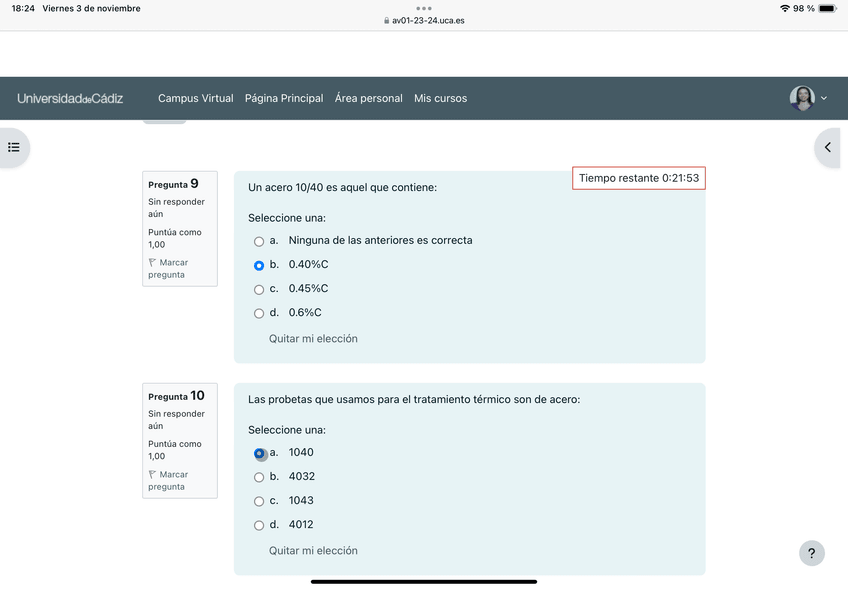Click the Universidad de Cádiz logo
This screenshot has width=848, height=589.
(70, 98)
